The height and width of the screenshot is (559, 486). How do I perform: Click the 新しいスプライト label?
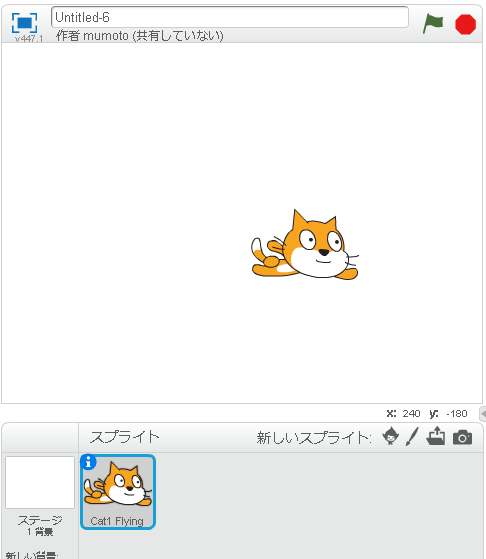pyautogui.click(x=314, y=438)
